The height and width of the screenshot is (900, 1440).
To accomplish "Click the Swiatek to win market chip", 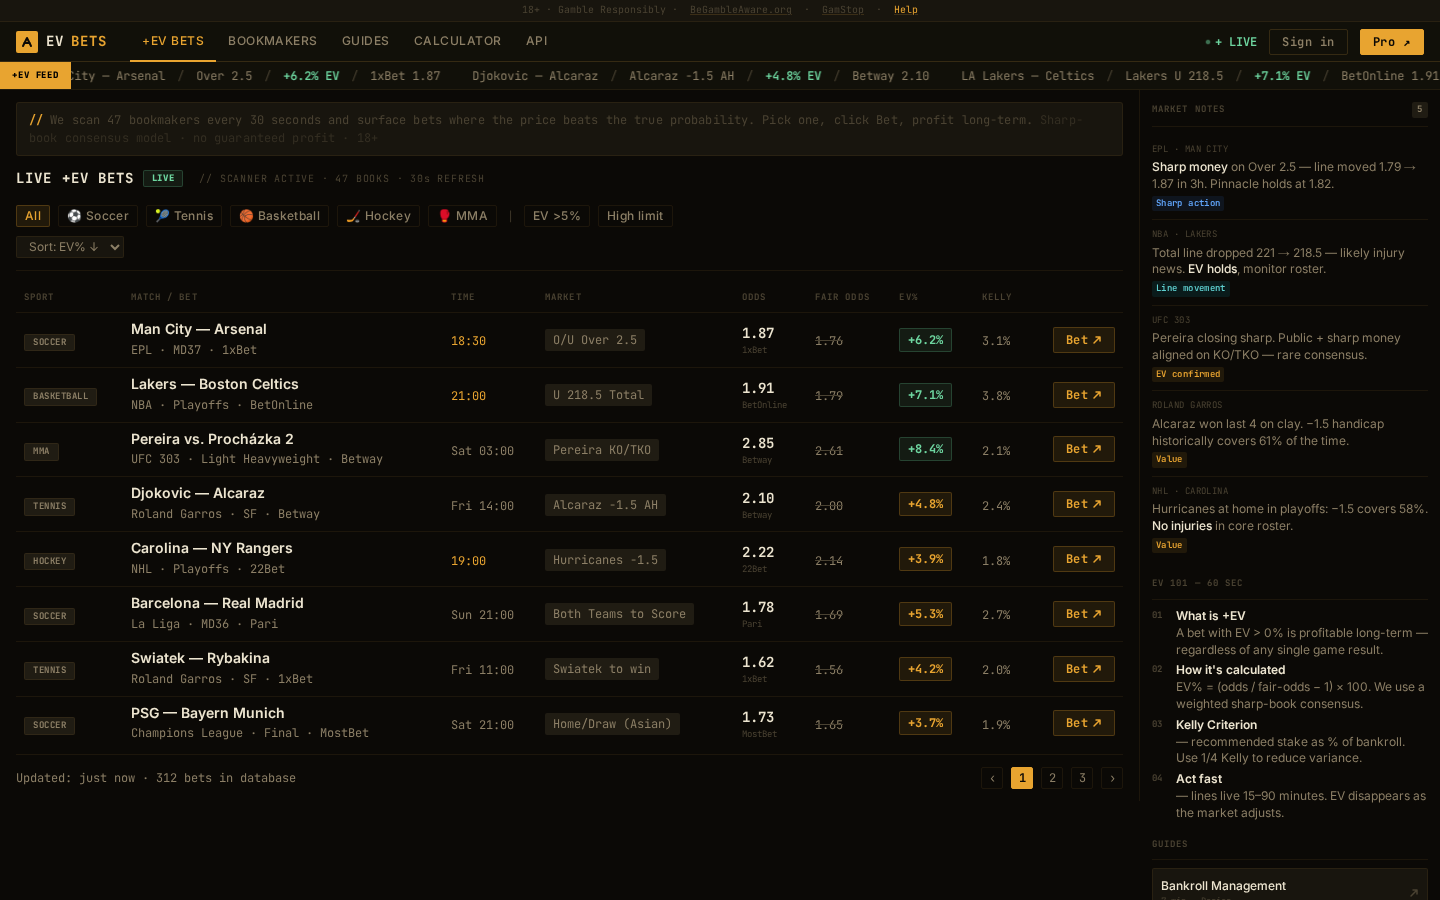I will 602,669.
